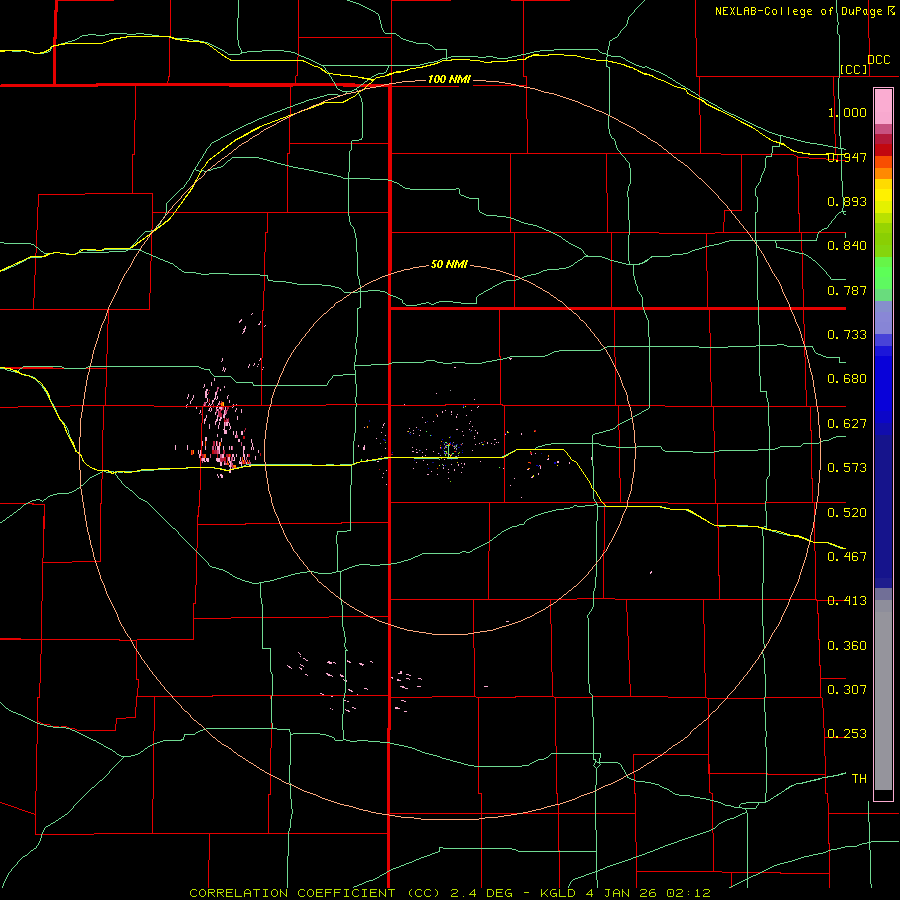Image resolution: width=900 pixels, height=900 pixels.
Task: Select the 0.733 scale value
Action: pos(847,335)
